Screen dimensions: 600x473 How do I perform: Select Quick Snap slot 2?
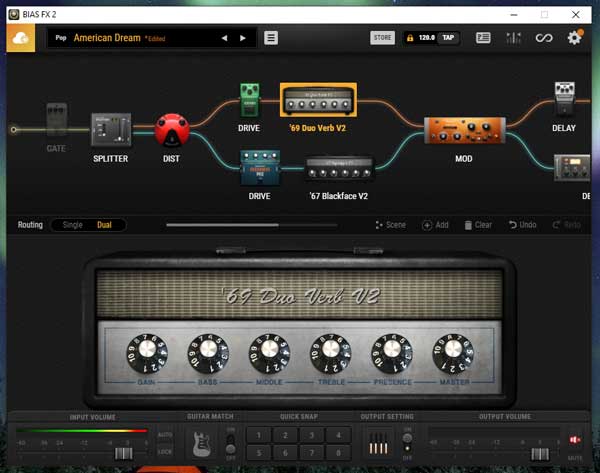coord(285,435)
